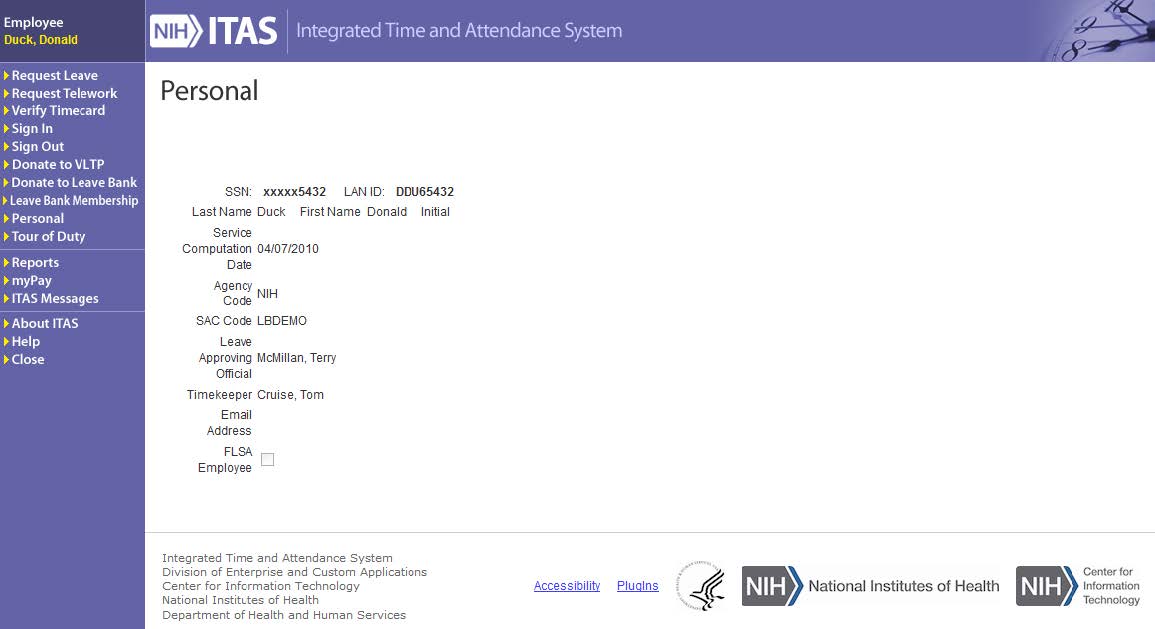This screenshot has width=1155, height=629.
Task: Click the LAN ID value DDU65432
Action: tap(425, 191)
